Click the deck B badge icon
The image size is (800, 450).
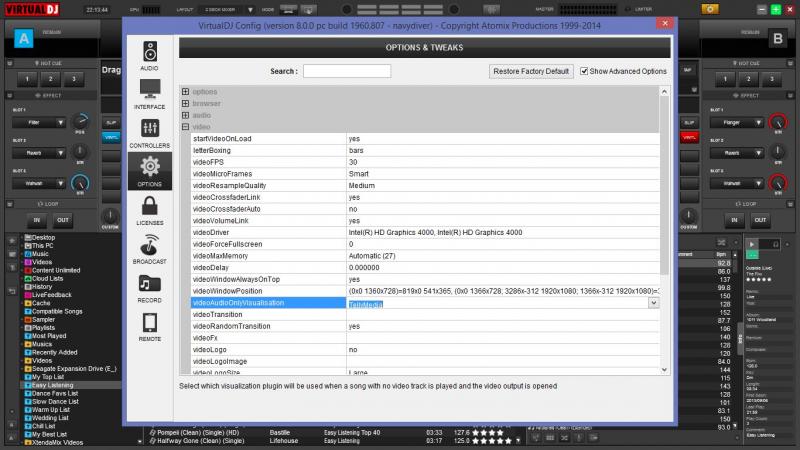coord(778,38)
